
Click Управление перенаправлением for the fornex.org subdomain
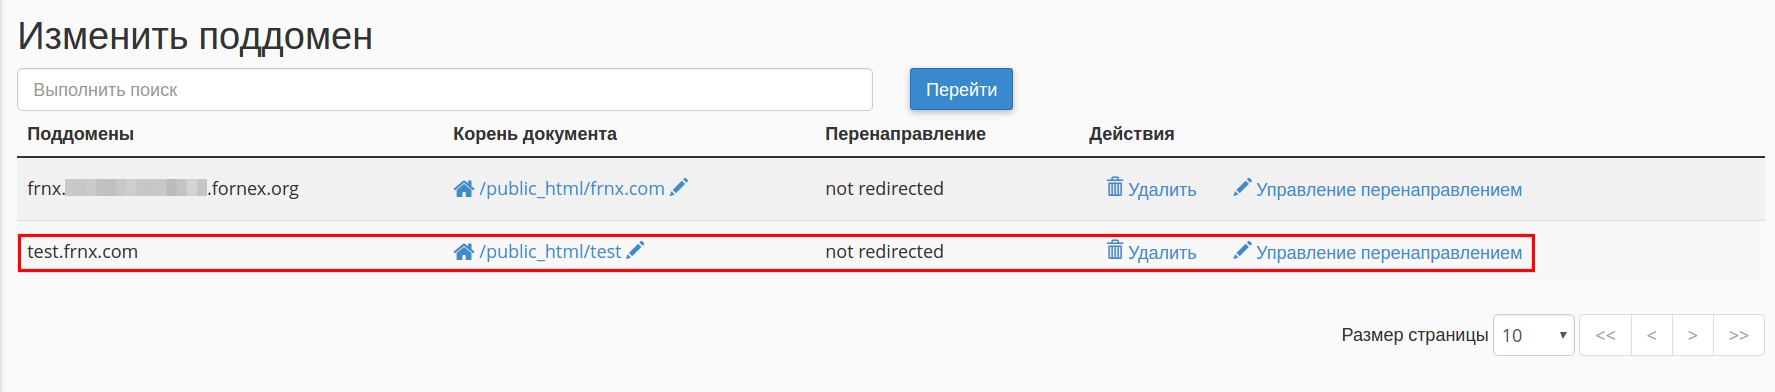pos(1389,190)
